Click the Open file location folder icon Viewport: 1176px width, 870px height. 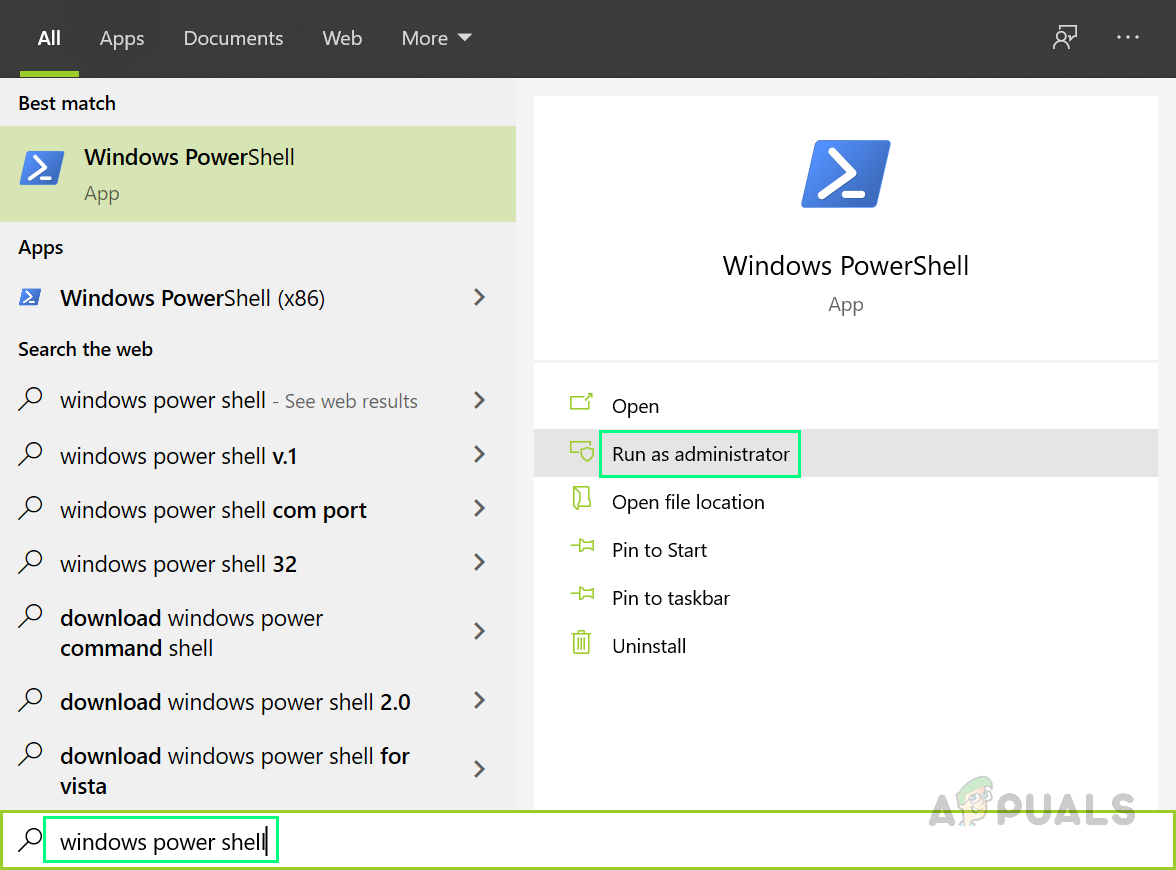(581, 498)
